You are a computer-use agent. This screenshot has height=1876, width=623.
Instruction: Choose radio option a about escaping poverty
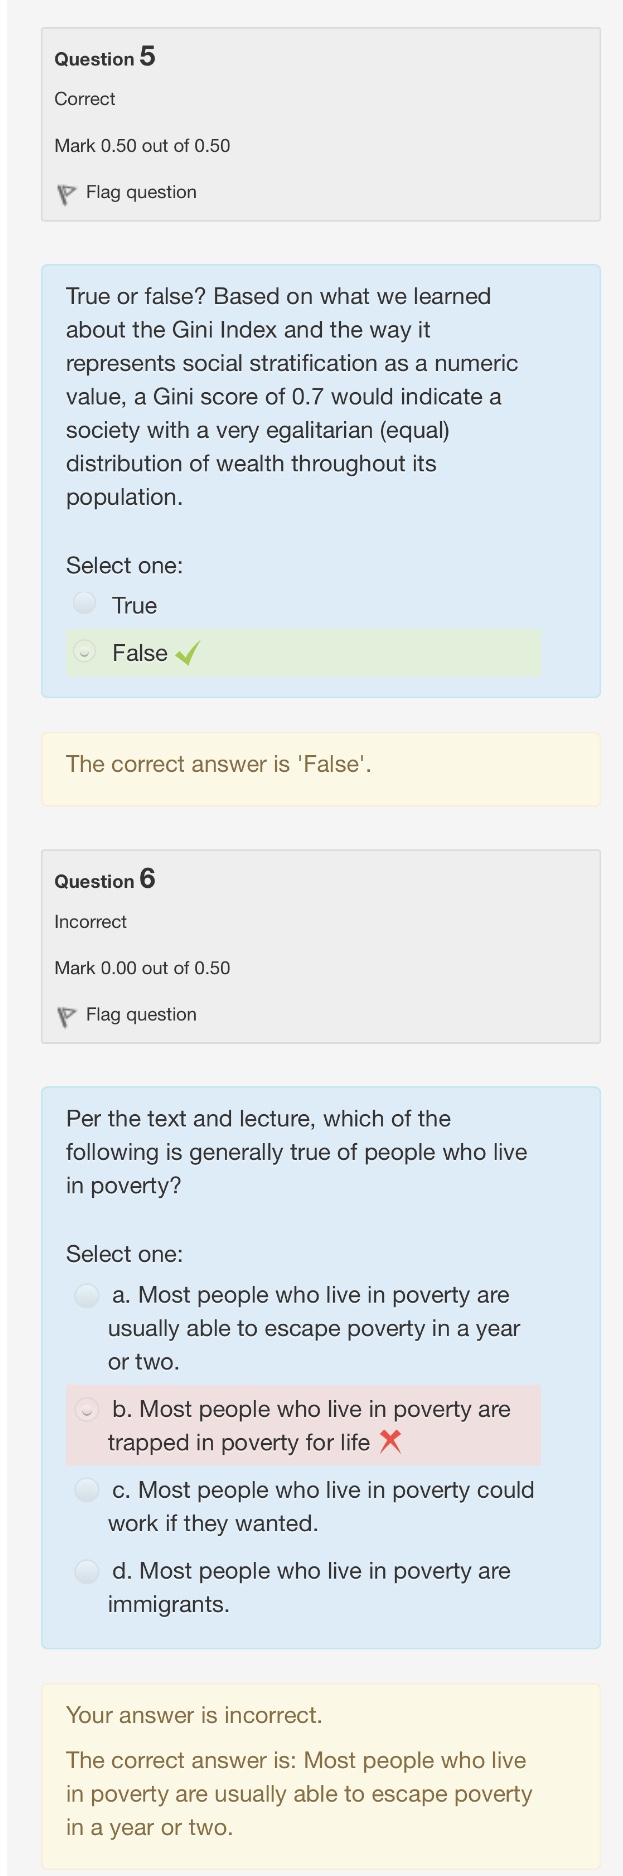pos(88,1296)
